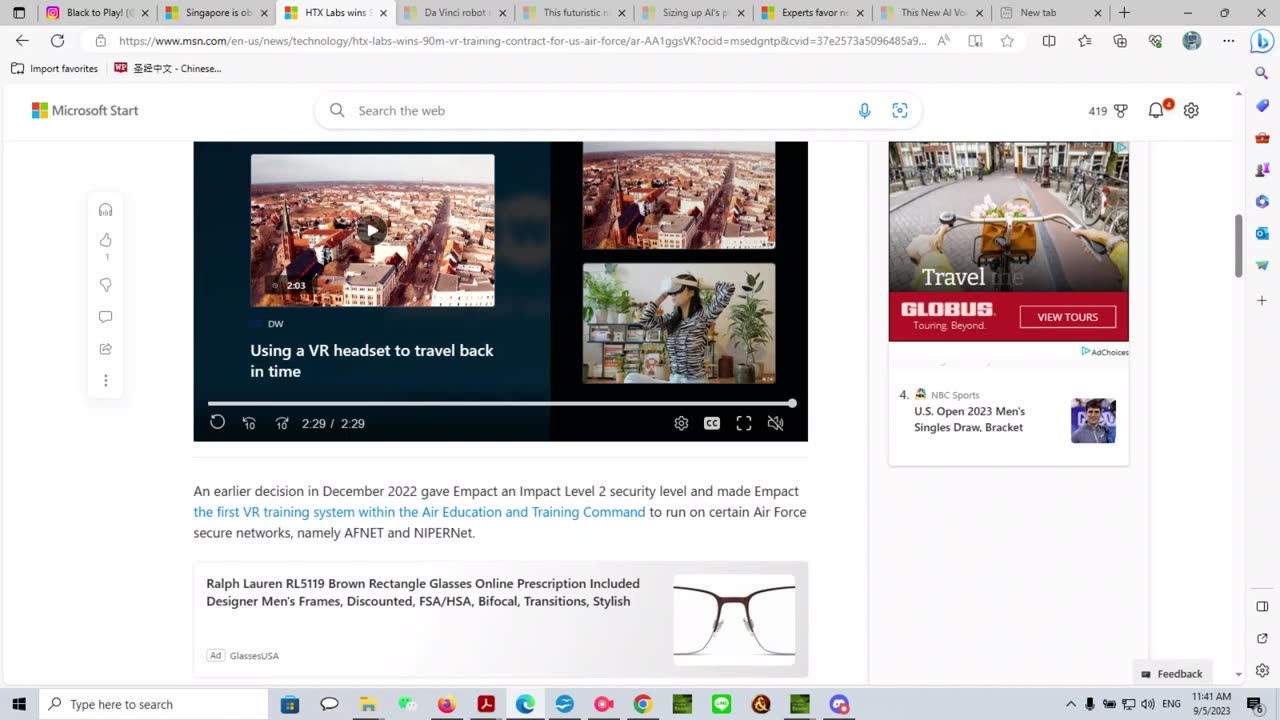This screenshot has height=720, width=1280.
Task: Replay the video with replay icon
Action: point(217,422)
